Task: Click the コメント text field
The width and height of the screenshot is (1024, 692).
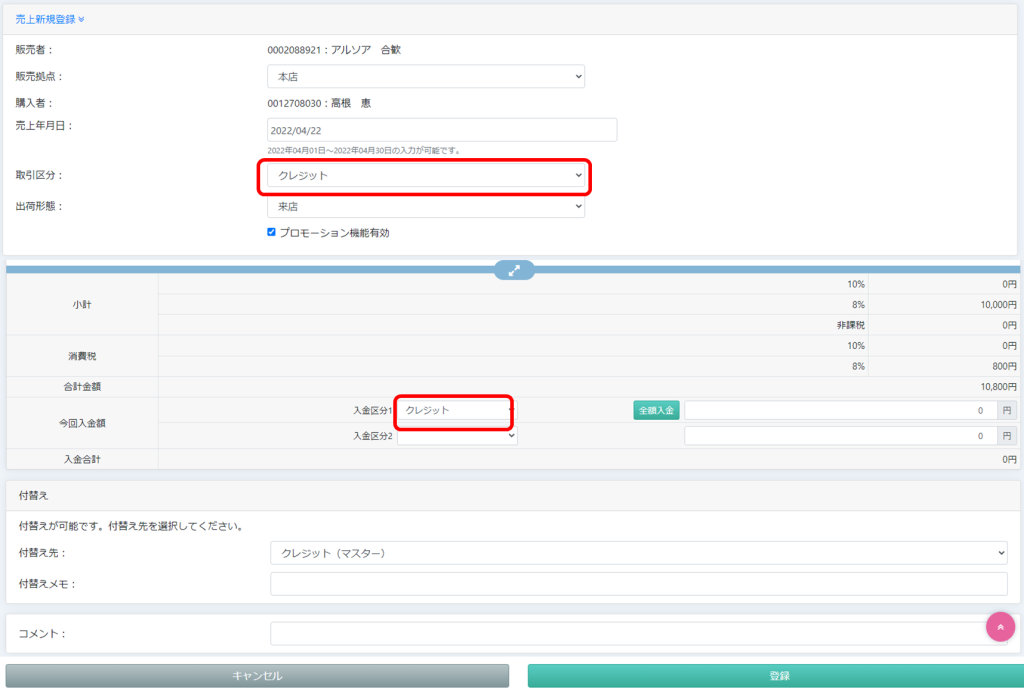Action: [625, 633]
